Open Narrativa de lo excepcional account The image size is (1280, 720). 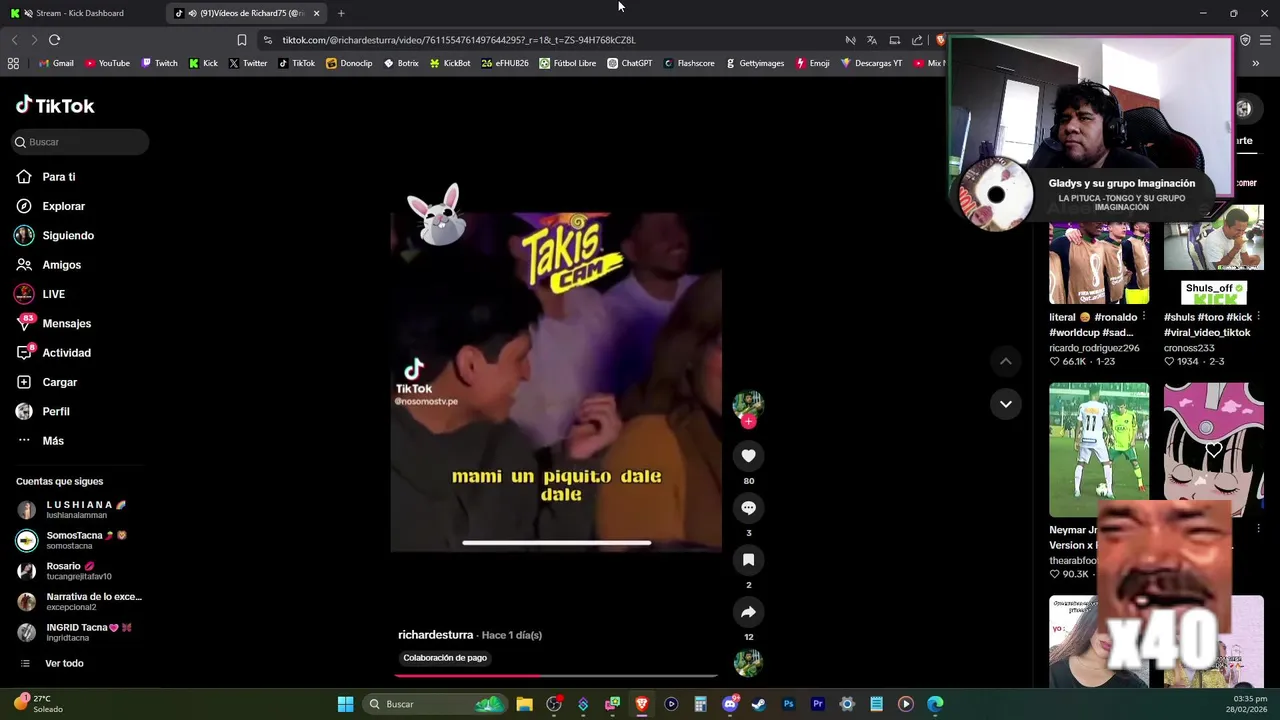pyautogui.click(x=80, y=602)
